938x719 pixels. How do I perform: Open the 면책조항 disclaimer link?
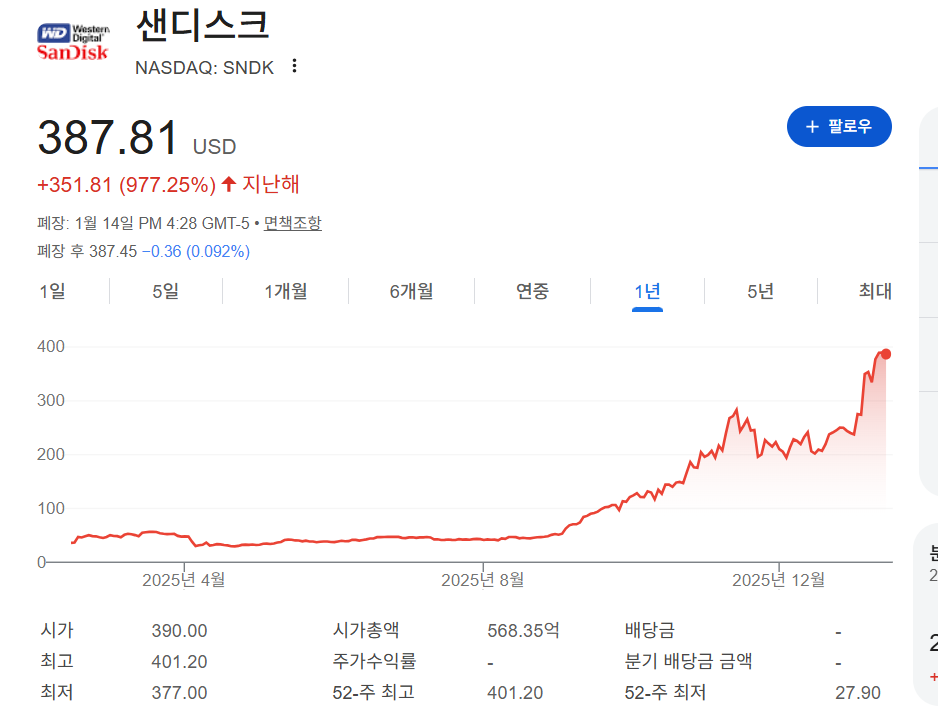click(x=292, y=223)
